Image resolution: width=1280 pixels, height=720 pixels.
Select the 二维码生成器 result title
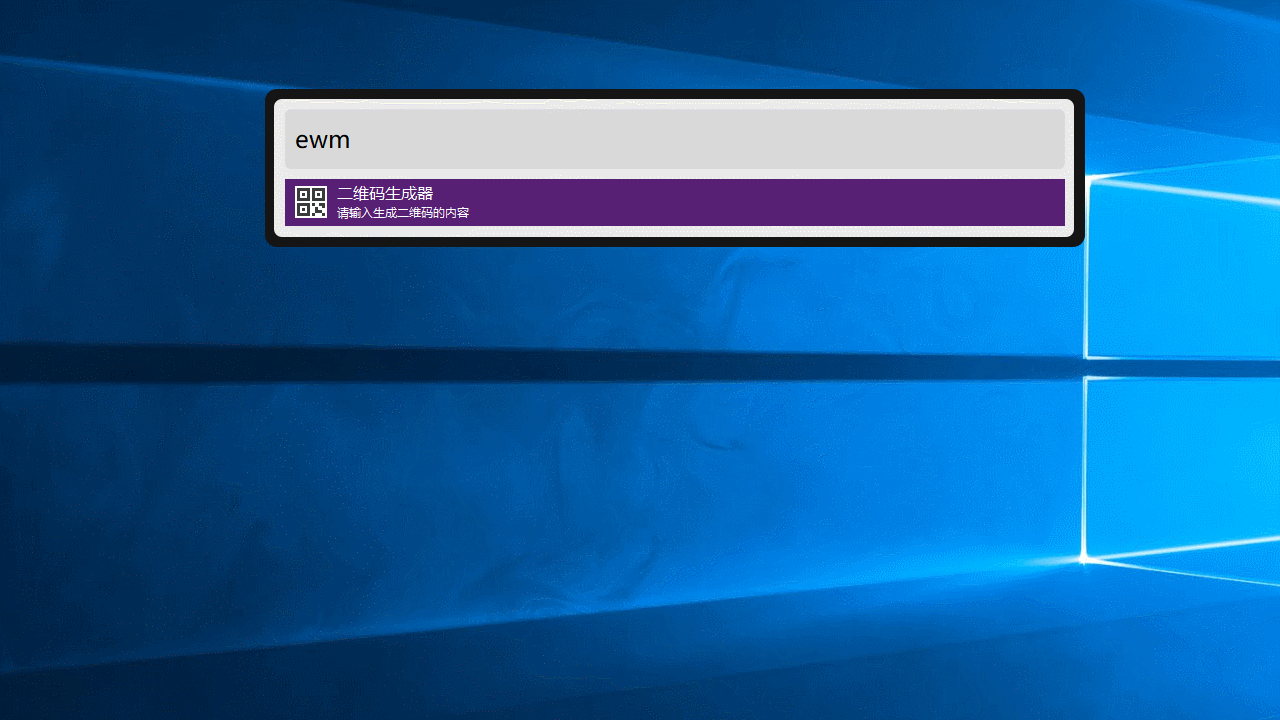[385, 193]
